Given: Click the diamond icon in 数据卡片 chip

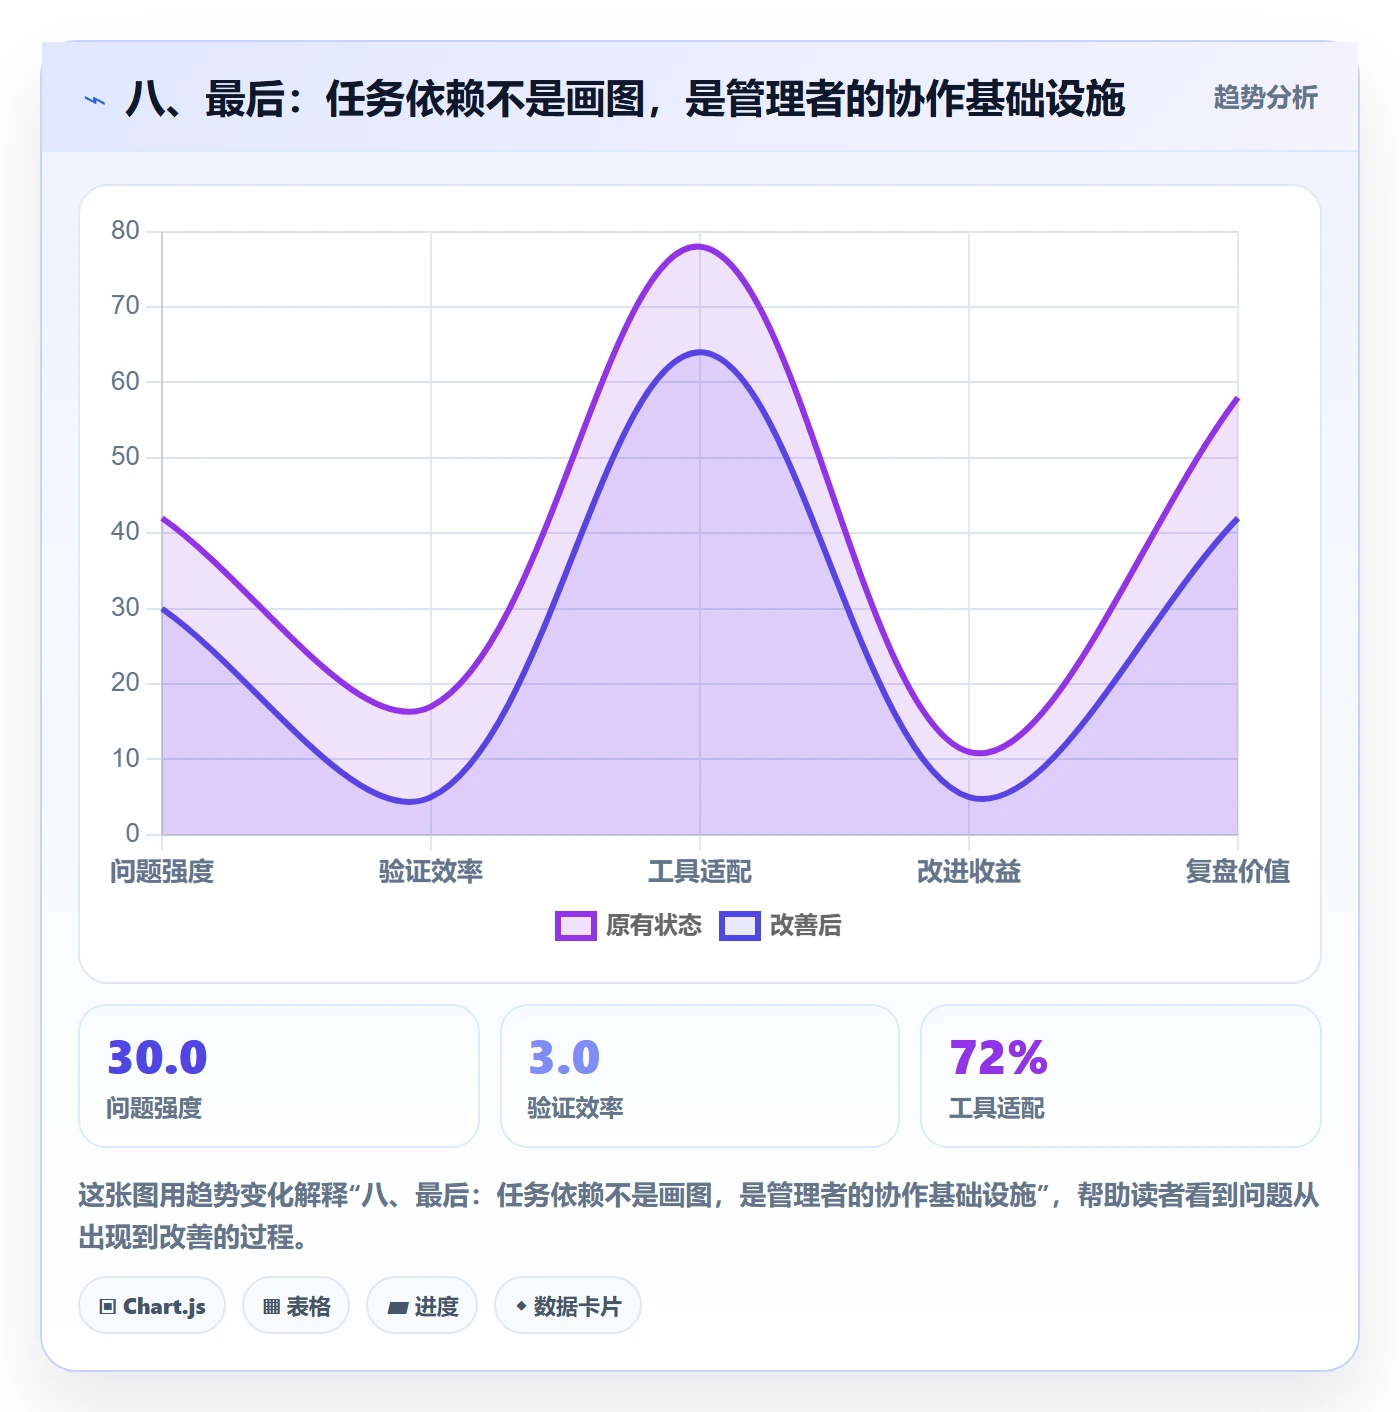Looking at the screenshot, I should click(x=521, y=1306).
